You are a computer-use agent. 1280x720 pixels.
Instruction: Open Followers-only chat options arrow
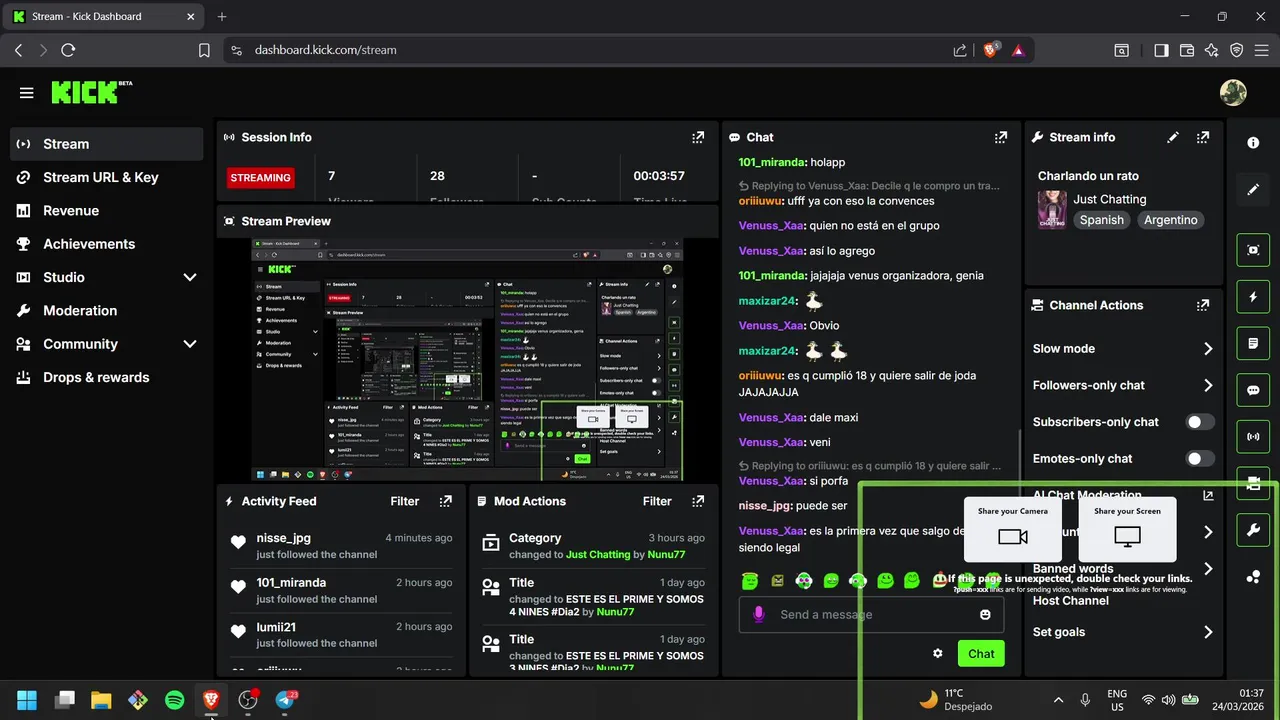1208,385
